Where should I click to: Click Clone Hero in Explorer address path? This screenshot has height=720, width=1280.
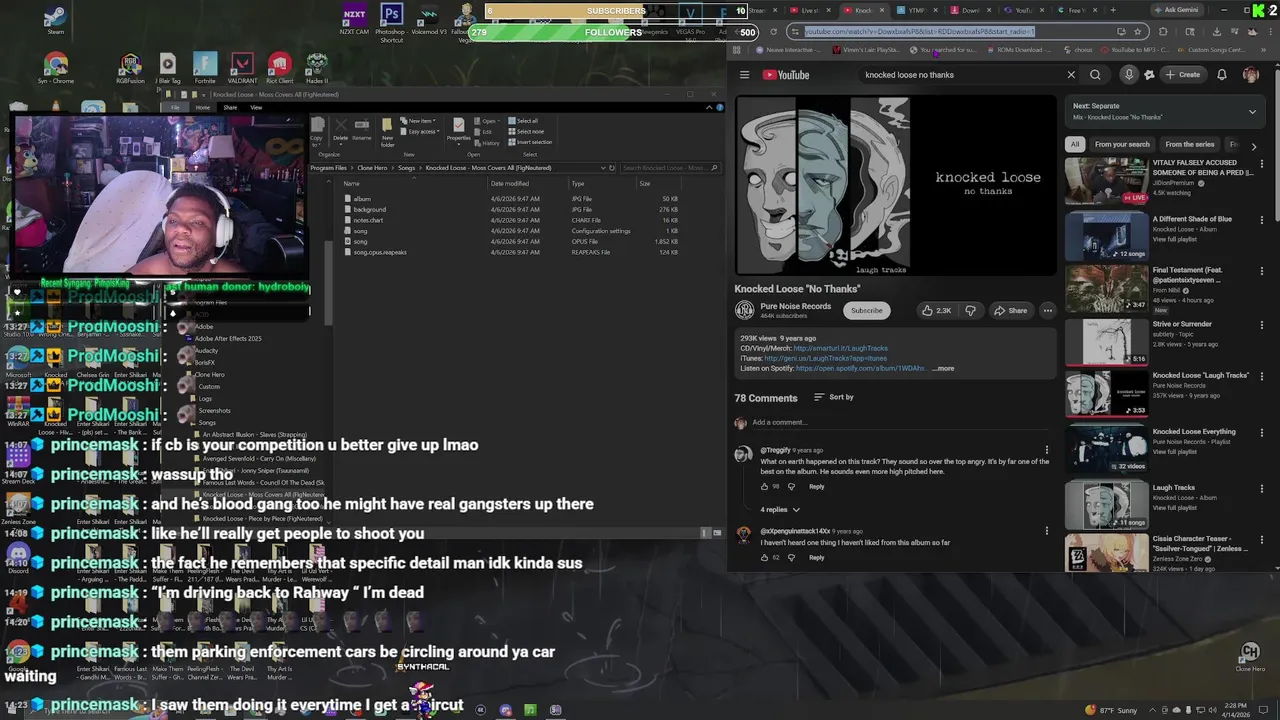click(x=372, y=168)
